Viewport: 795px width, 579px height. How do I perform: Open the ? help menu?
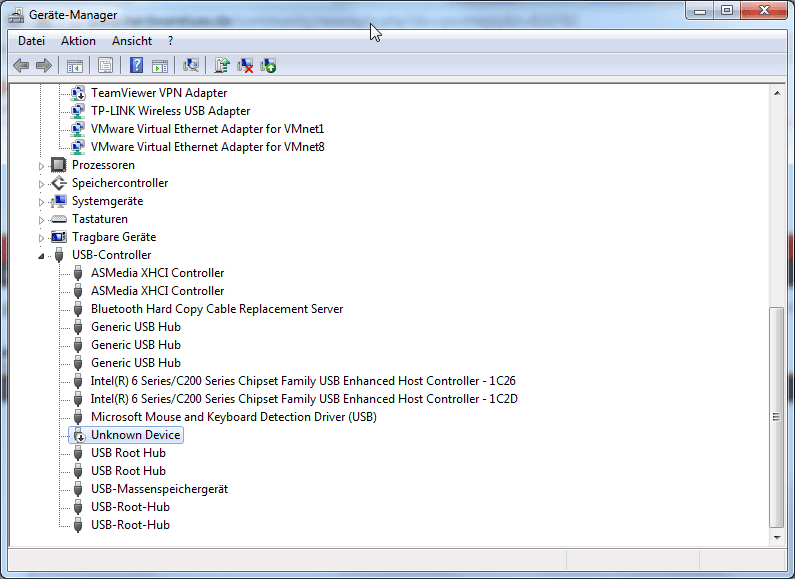click(x=170, y=41)
